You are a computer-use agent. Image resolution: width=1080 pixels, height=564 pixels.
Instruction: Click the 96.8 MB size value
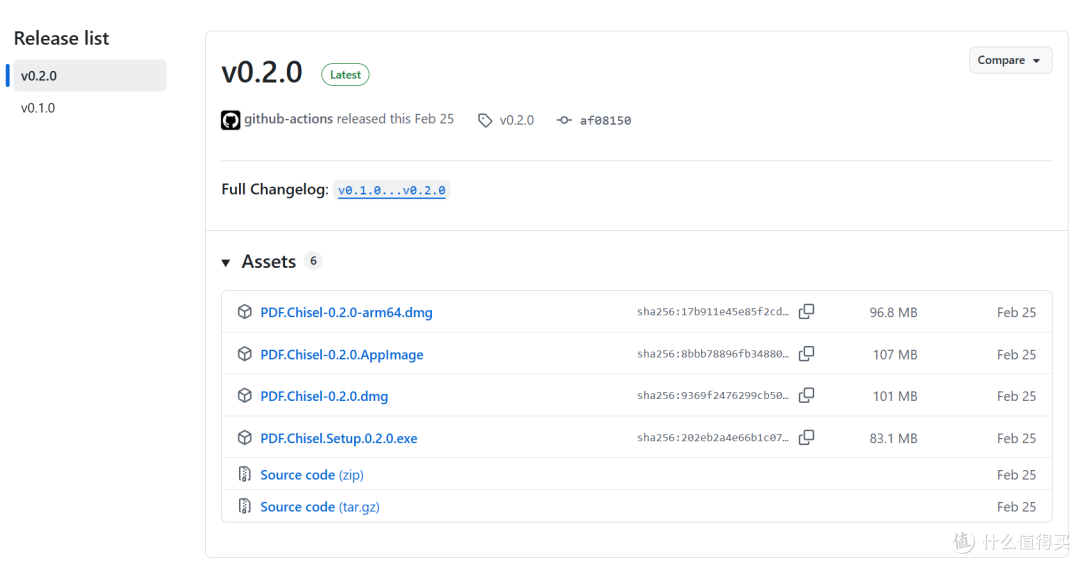(893, 313)
